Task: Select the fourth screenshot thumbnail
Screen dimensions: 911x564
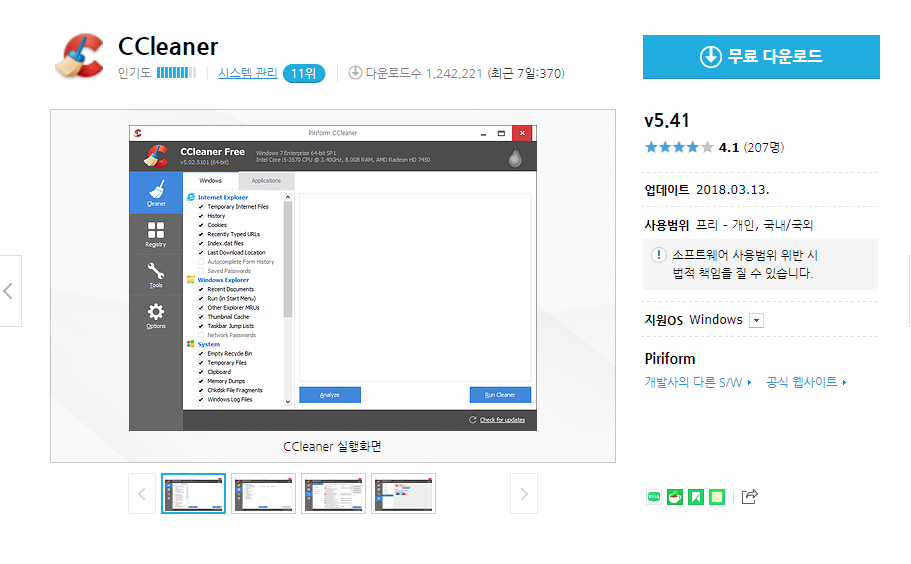Action: point(403,494)
